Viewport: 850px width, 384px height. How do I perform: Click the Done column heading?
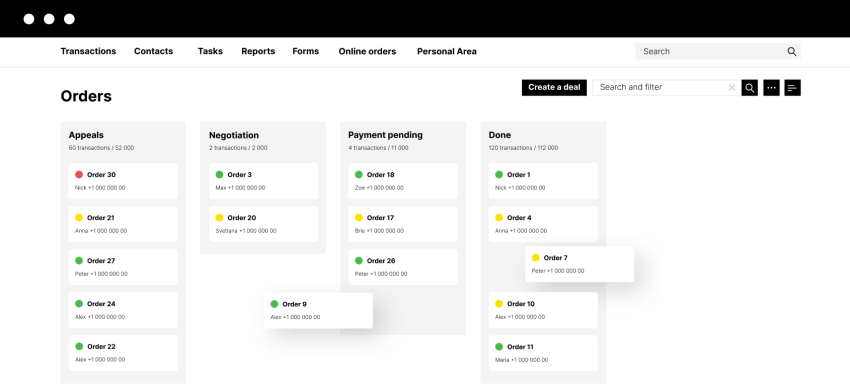click(500, 135)
